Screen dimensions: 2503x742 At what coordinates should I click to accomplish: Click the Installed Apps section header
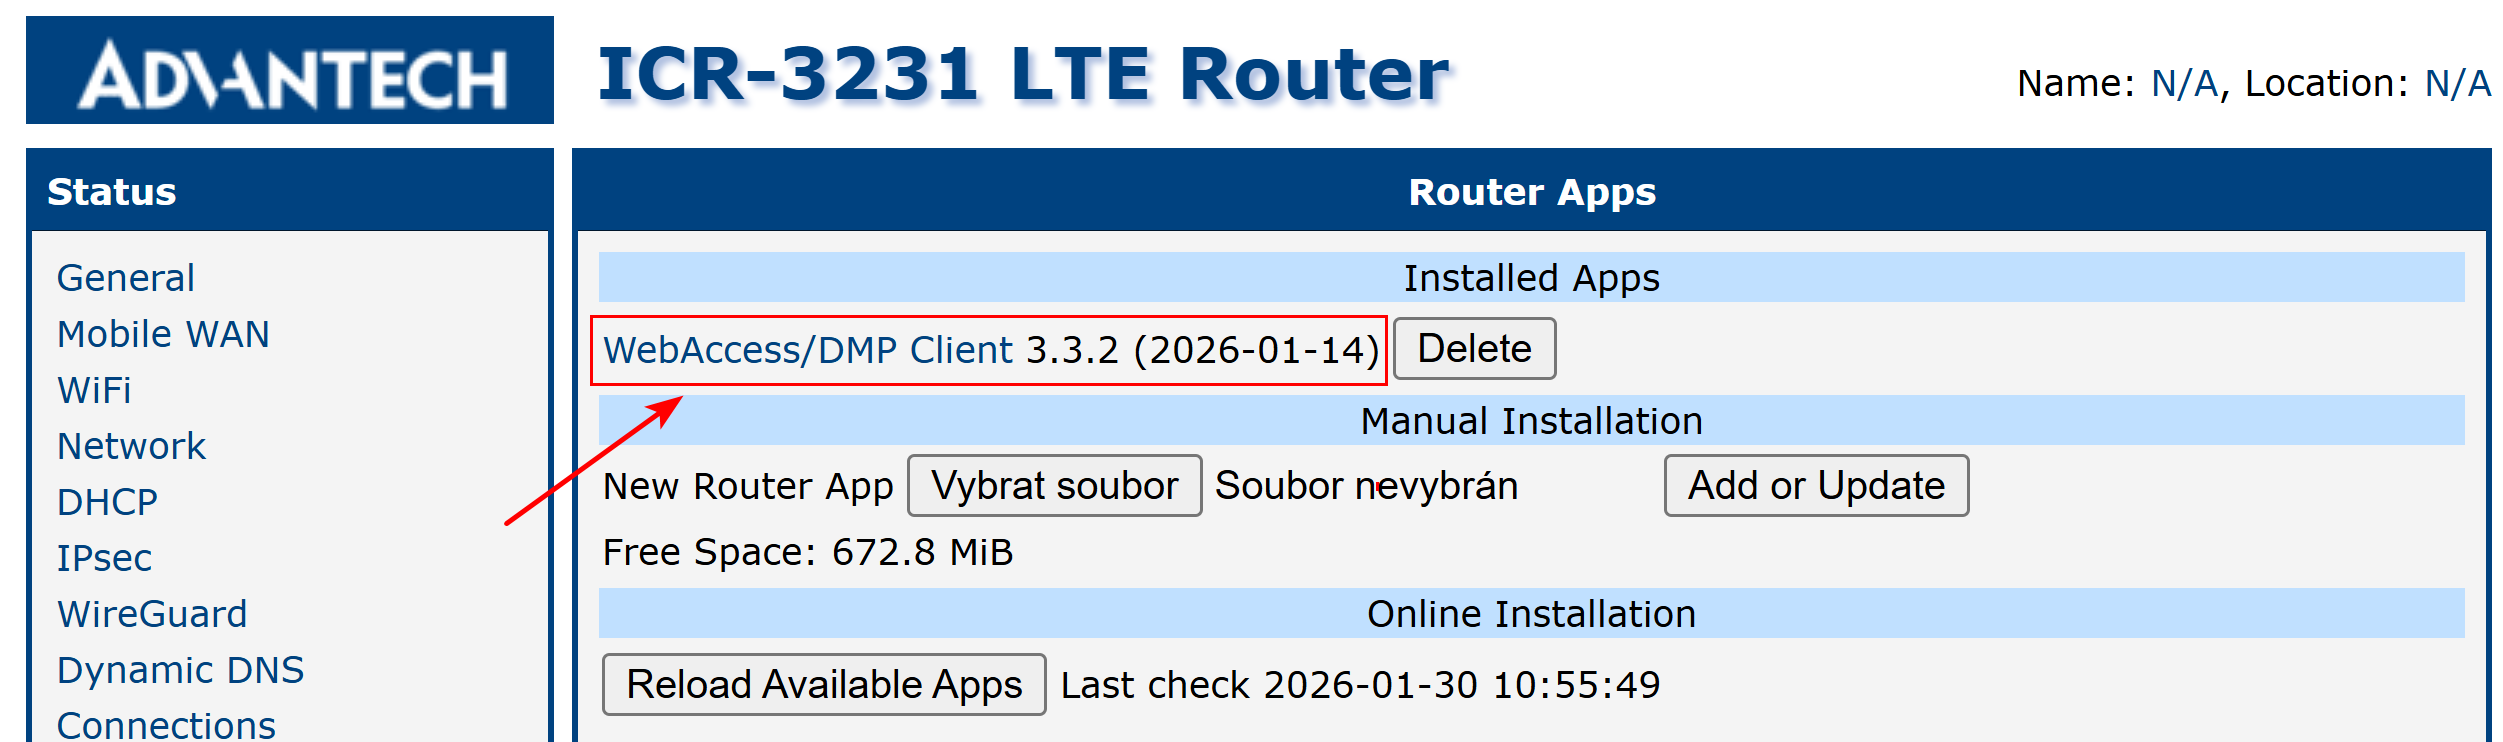coord(1531,277)
